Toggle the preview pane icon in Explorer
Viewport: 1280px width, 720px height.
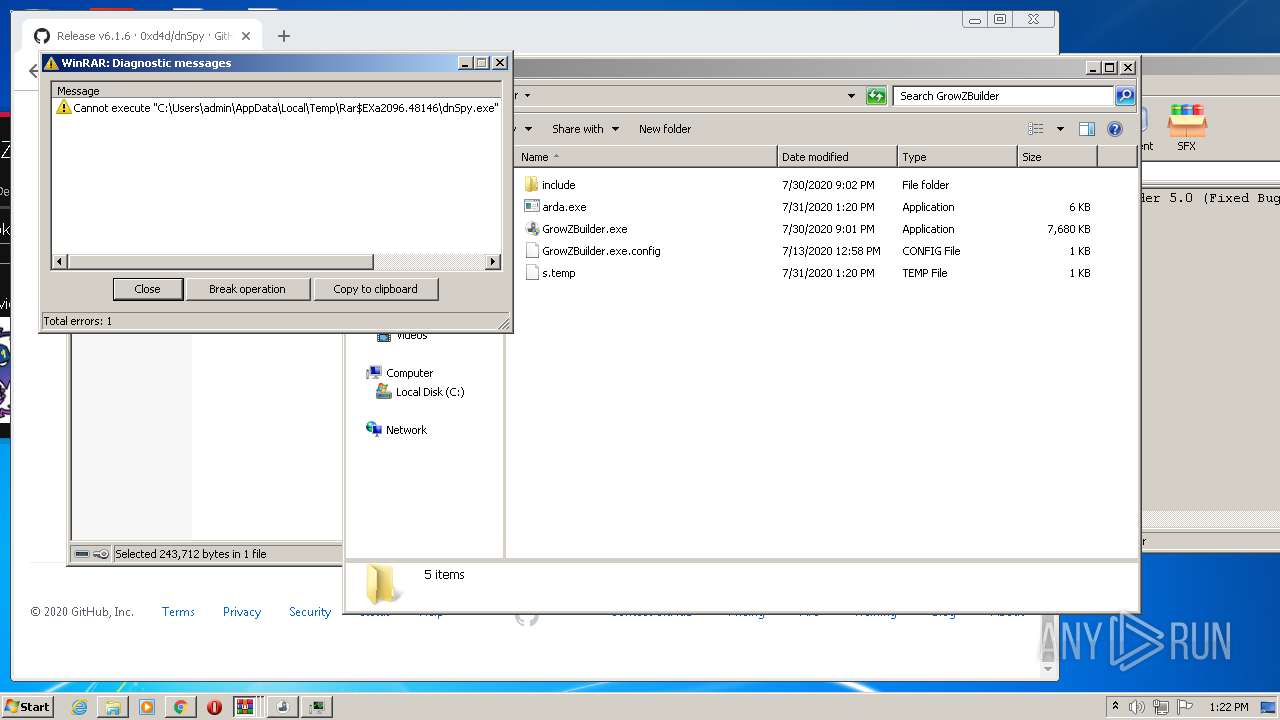[1087, 129]
